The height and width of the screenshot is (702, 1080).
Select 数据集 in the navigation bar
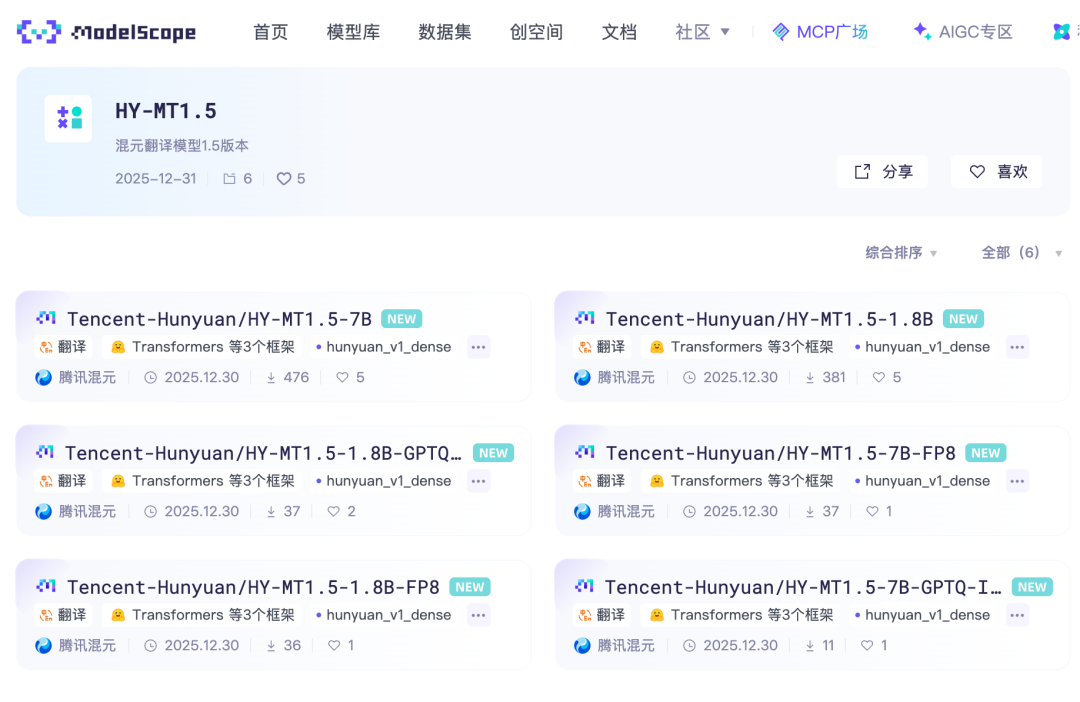click(444, 31)
